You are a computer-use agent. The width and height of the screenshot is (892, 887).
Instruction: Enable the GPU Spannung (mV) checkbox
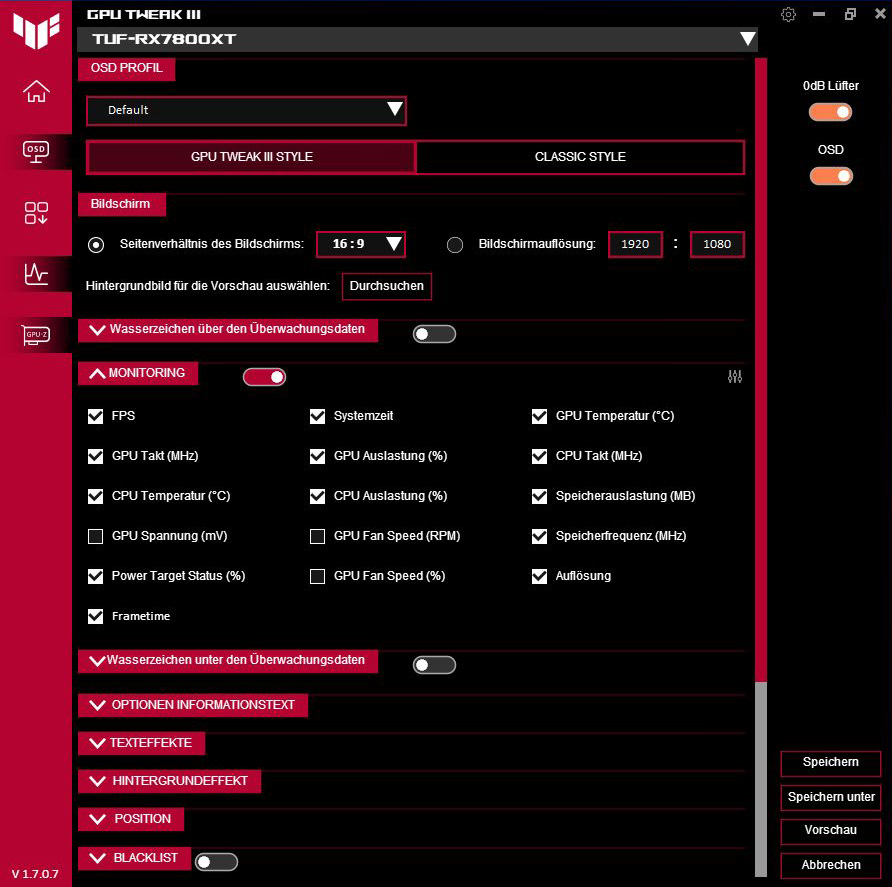[x=95, y=536]
